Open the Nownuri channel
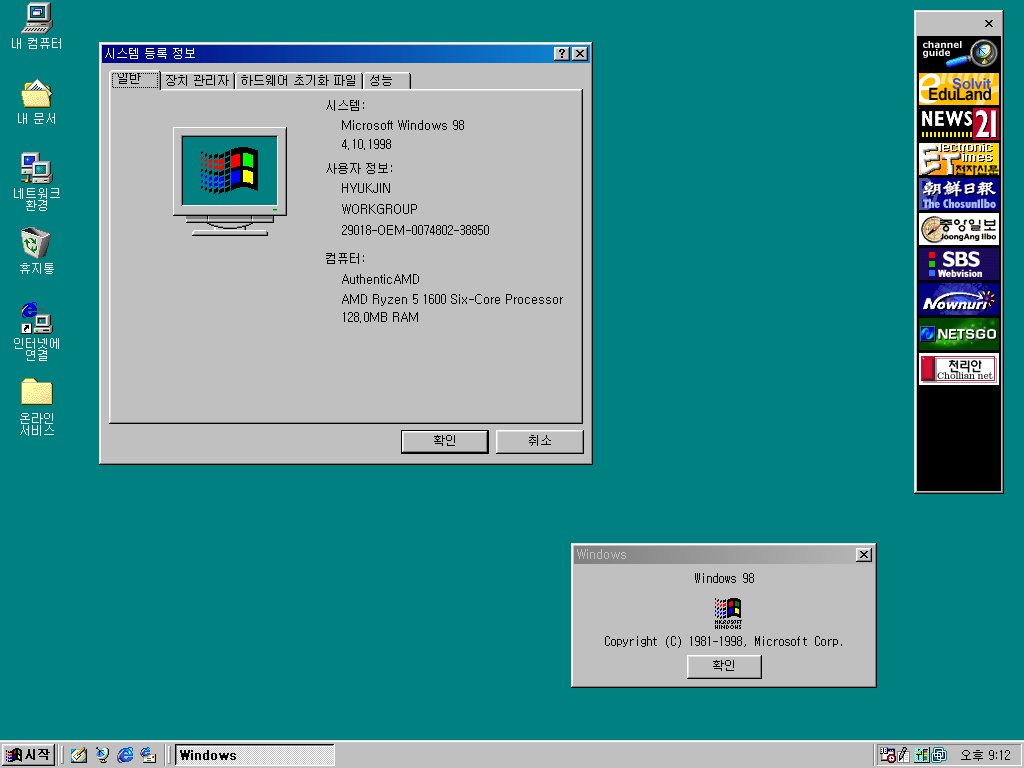1024x768 pixels. tap(959, 300)
